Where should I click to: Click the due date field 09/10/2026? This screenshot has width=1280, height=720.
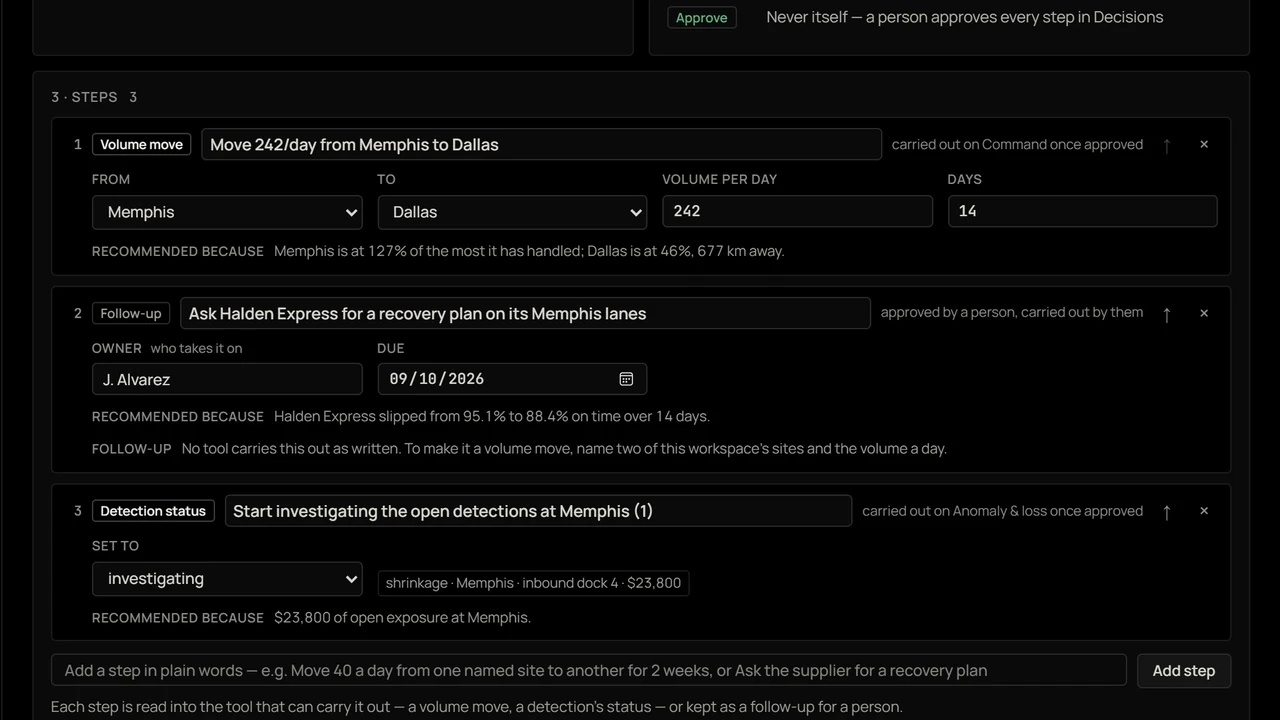click(512, 379)
